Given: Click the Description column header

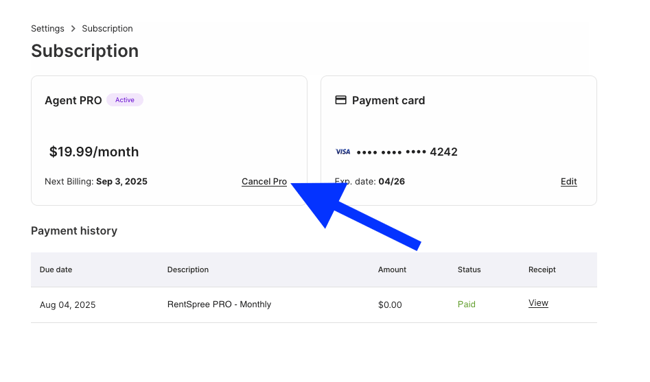Looking at the screenshot, I should click(188, 269).
